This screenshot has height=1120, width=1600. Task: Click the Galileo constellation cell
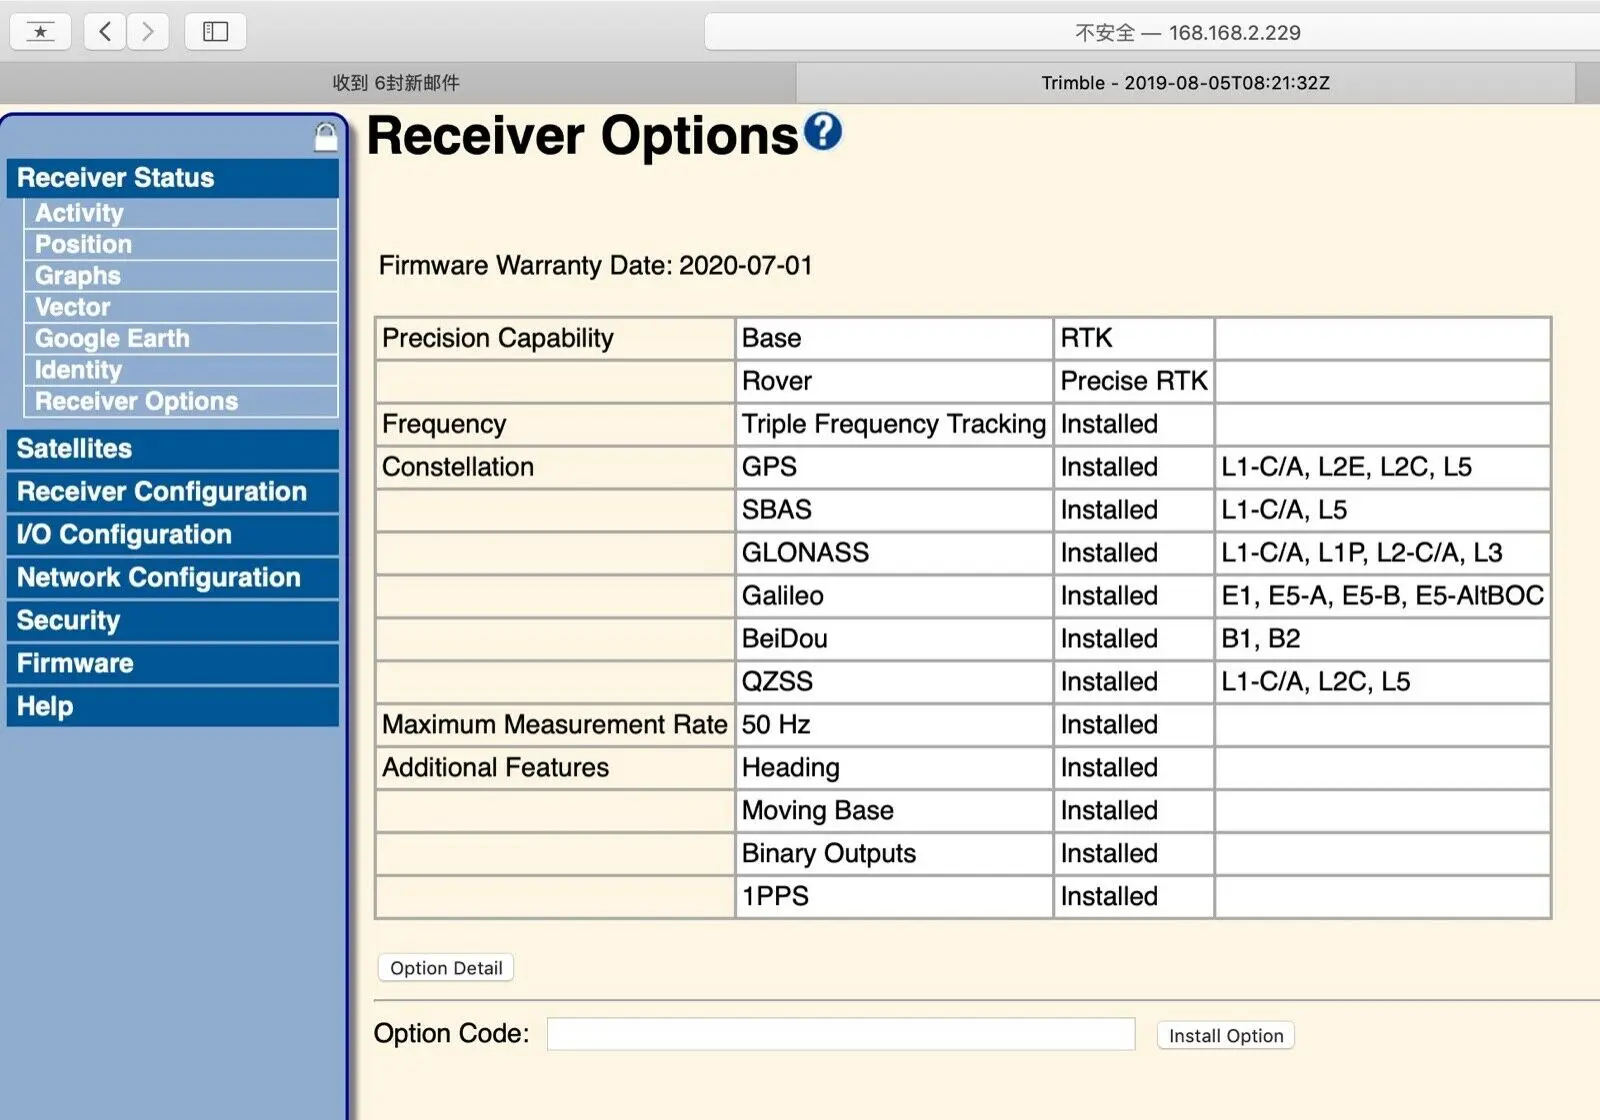894,597
